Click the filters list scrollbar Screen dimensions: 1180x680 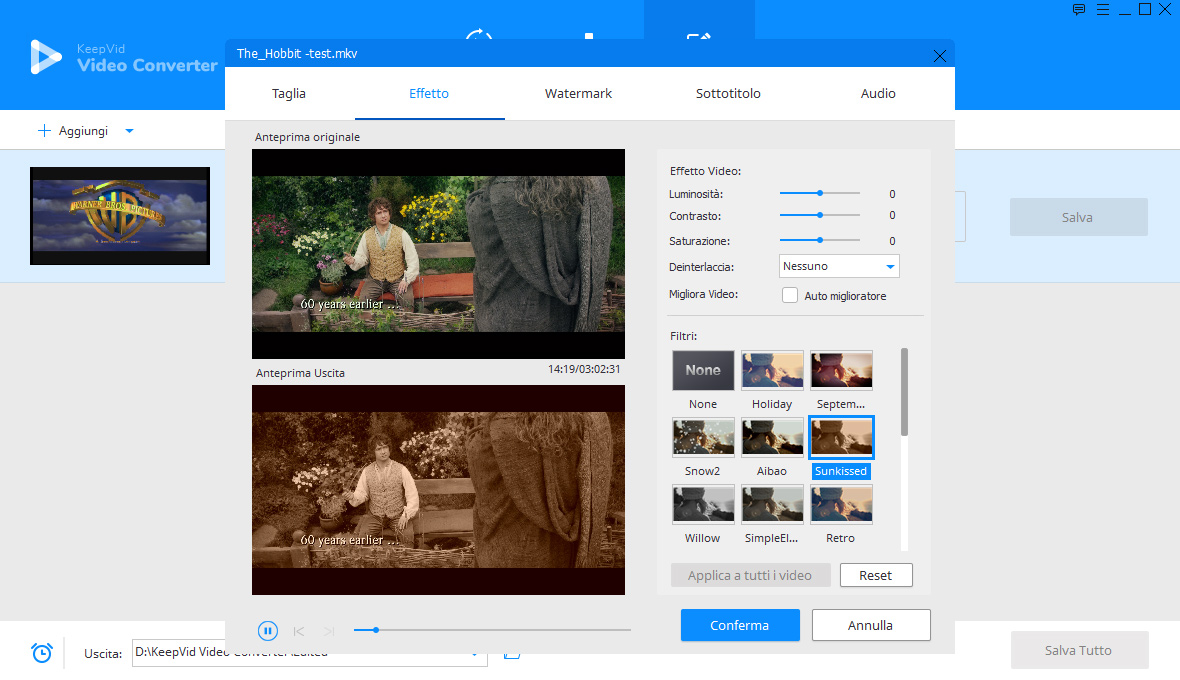(904, 392)
